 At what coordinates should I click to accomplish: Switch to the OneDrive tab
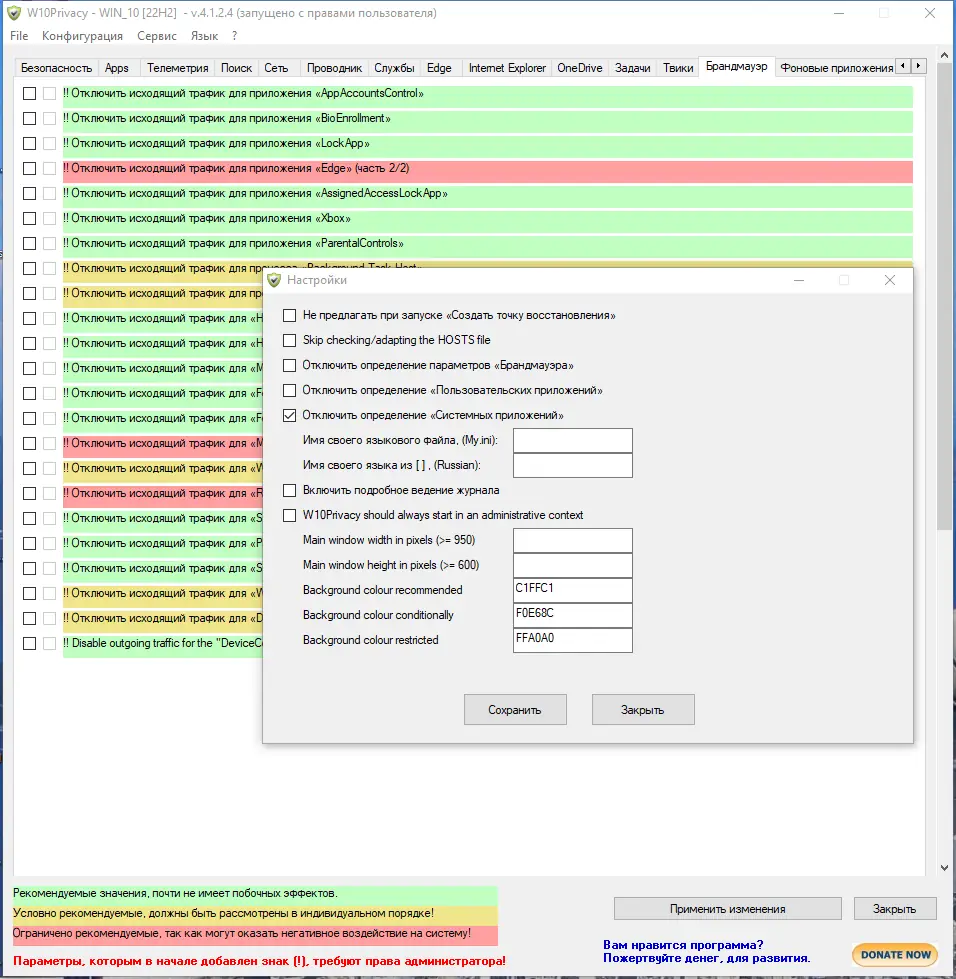pyautogui.click(x=579, y=68)
